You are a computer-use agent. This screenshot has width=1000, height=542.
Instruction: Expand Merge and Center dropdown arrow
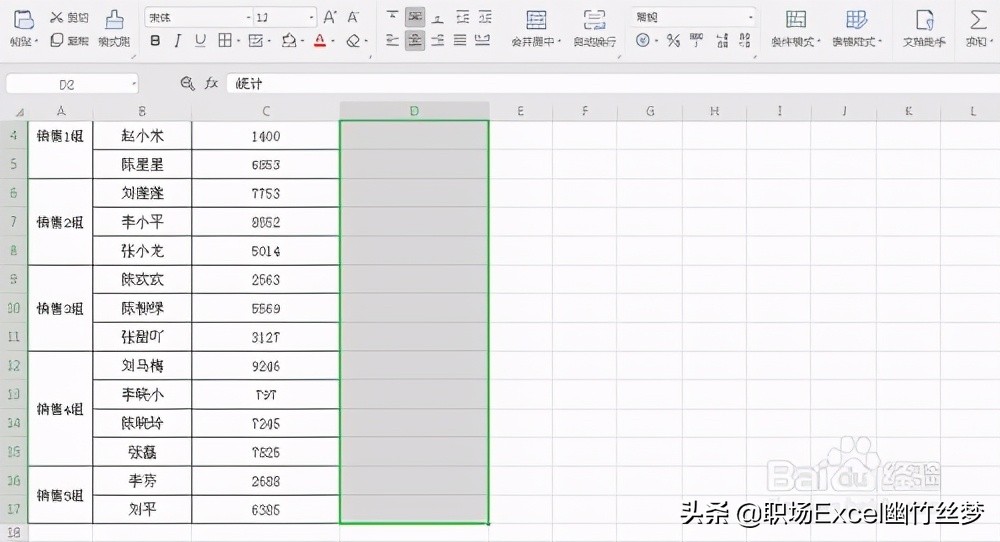[559, 42]
